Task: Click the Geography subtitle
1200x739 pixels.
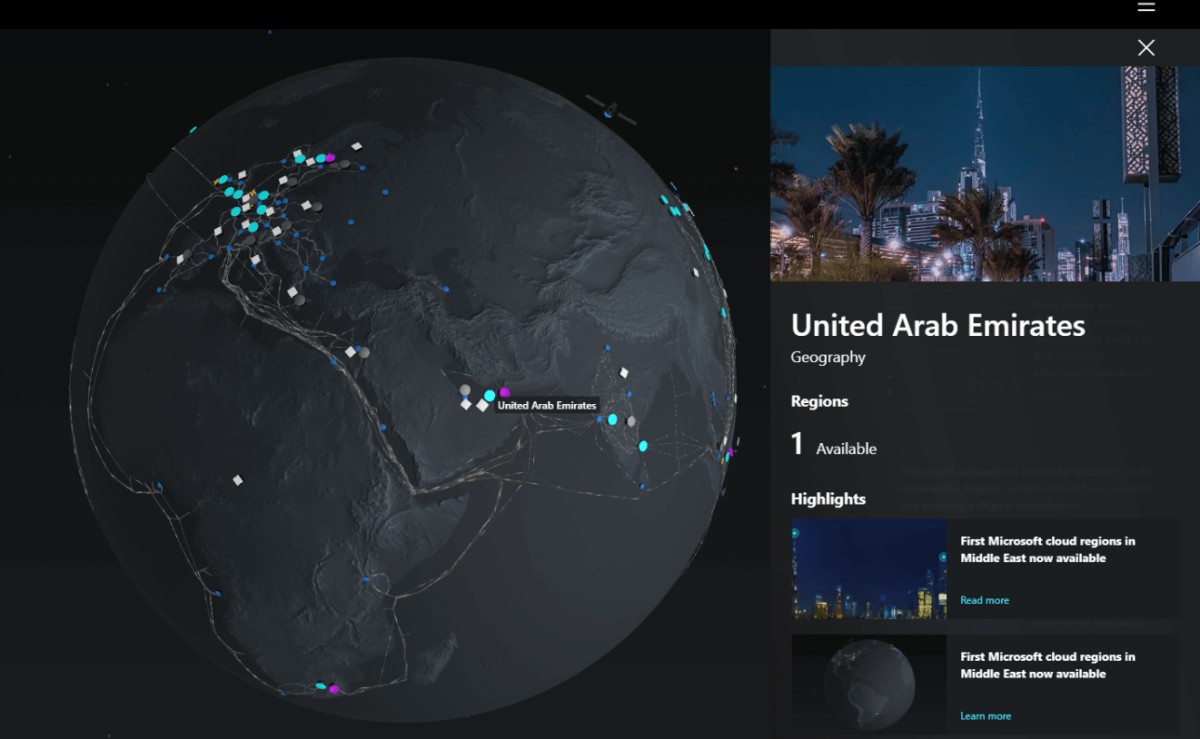Action: tap(828, 357)
